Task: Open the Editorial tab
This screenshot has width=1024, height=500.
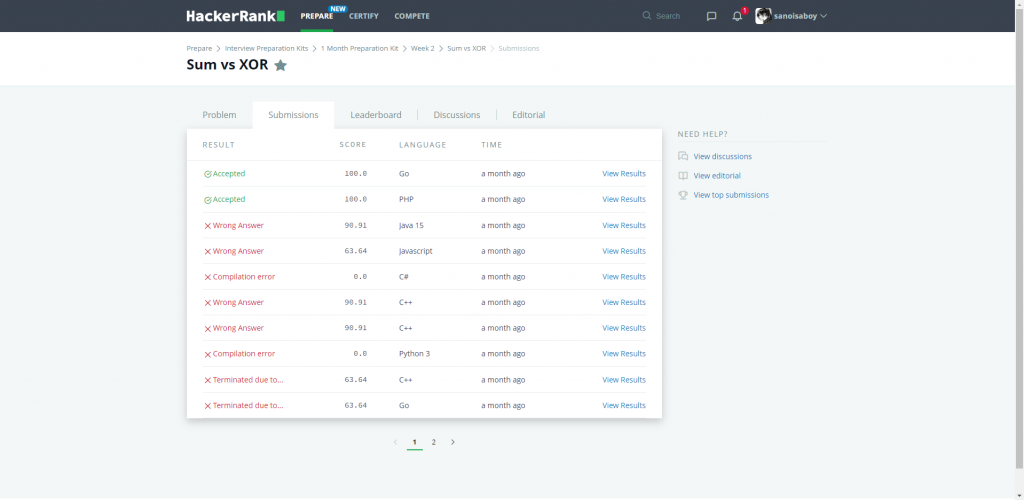Action: pos(528,115)
